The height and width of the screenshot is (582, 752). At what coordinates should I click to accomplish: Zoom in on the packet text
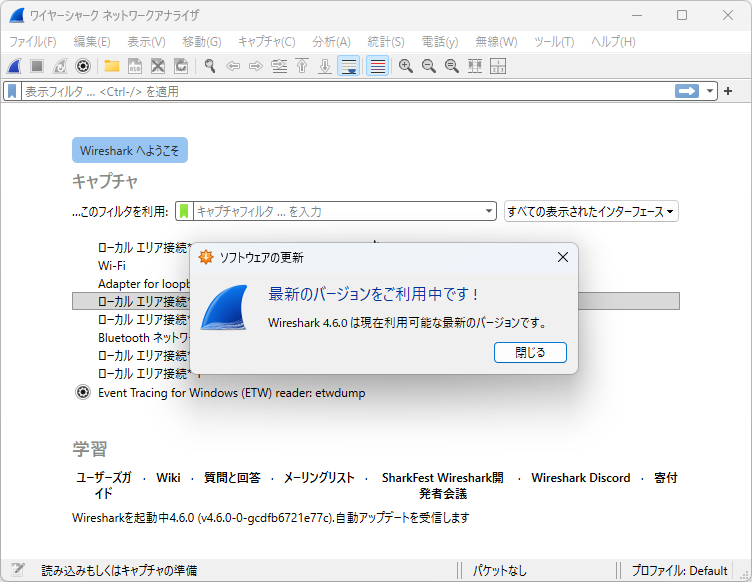click(x=406, y=66)
